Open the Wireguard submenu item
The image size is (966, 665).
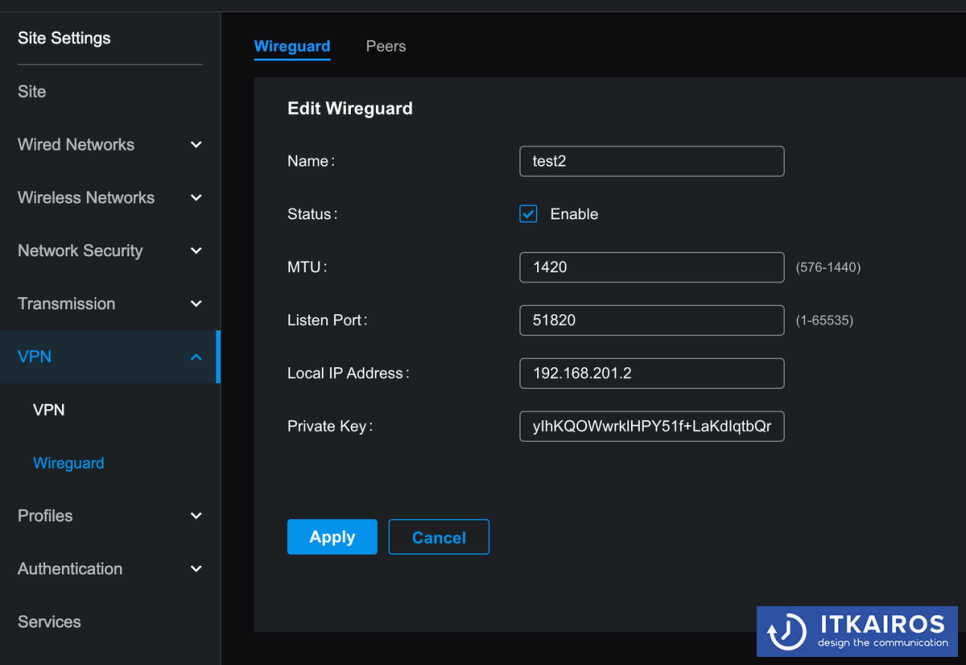[x=68, y=463]
